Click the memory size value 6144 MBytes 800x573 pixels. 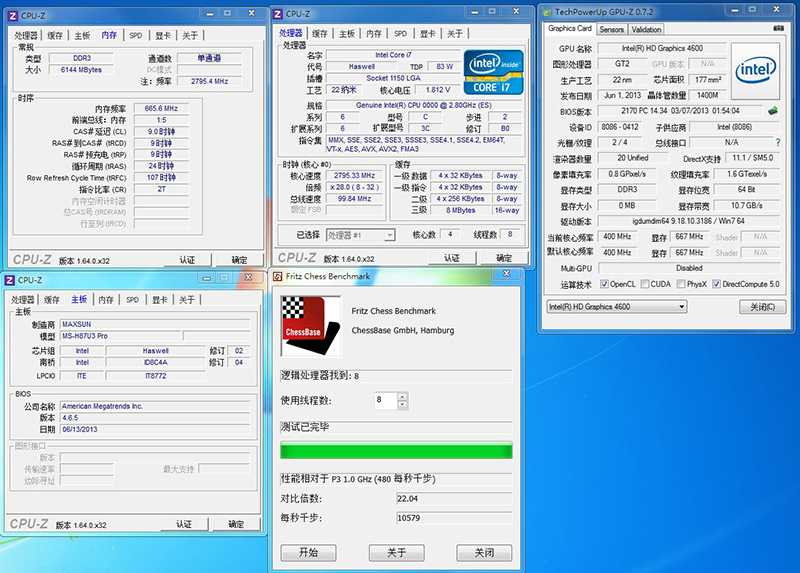tap(81, 70)
